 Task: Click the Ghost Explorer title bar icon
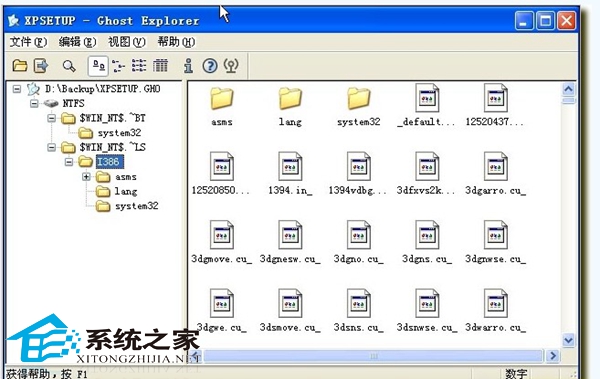(x=14, y=20)
